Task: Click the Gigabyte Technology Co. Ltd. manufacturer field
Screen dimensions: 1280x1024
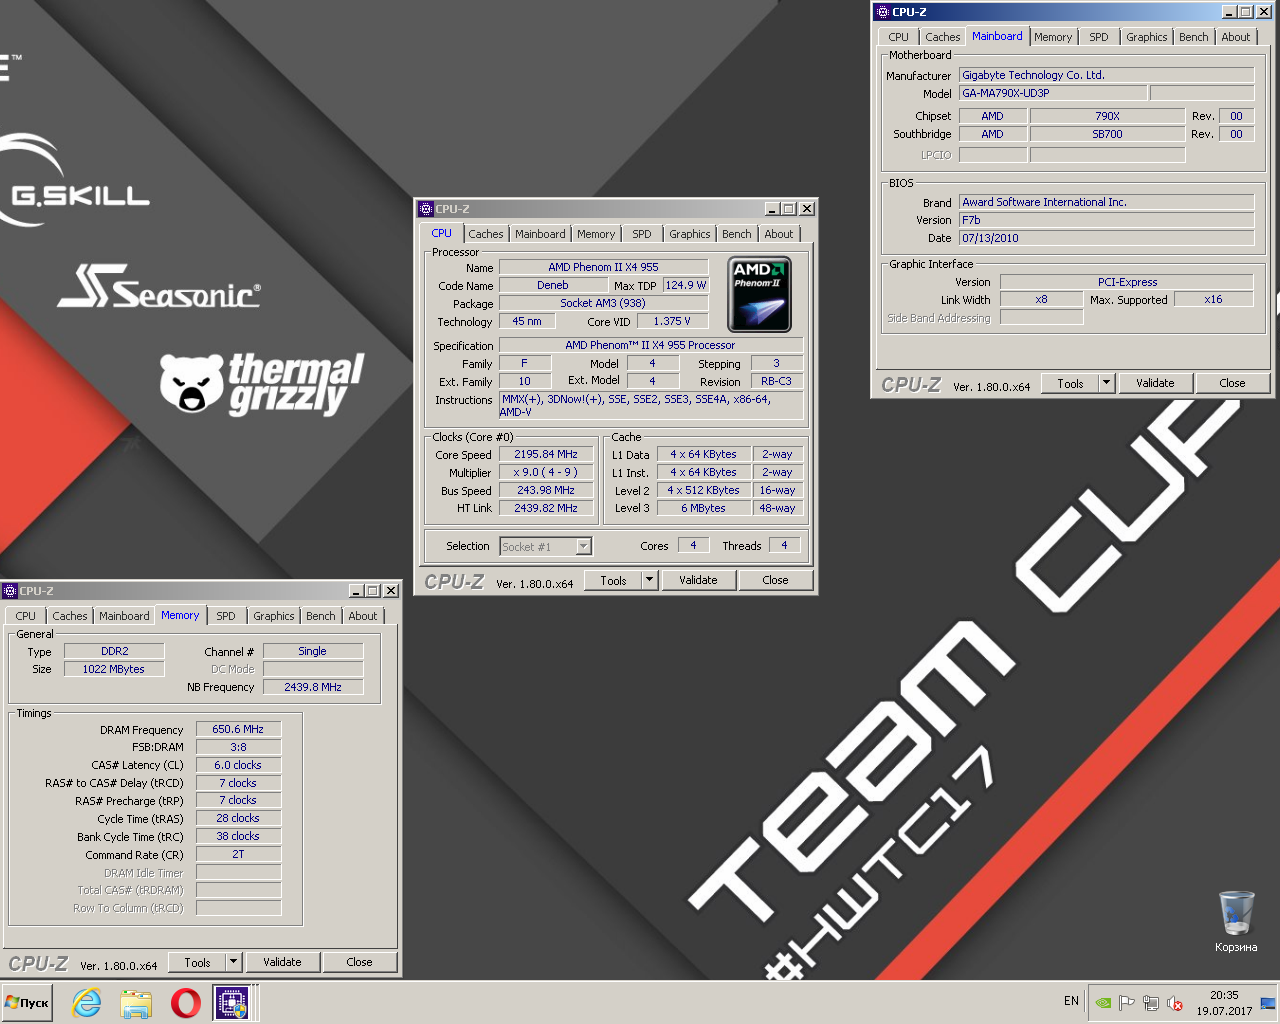Action: 1107,75
